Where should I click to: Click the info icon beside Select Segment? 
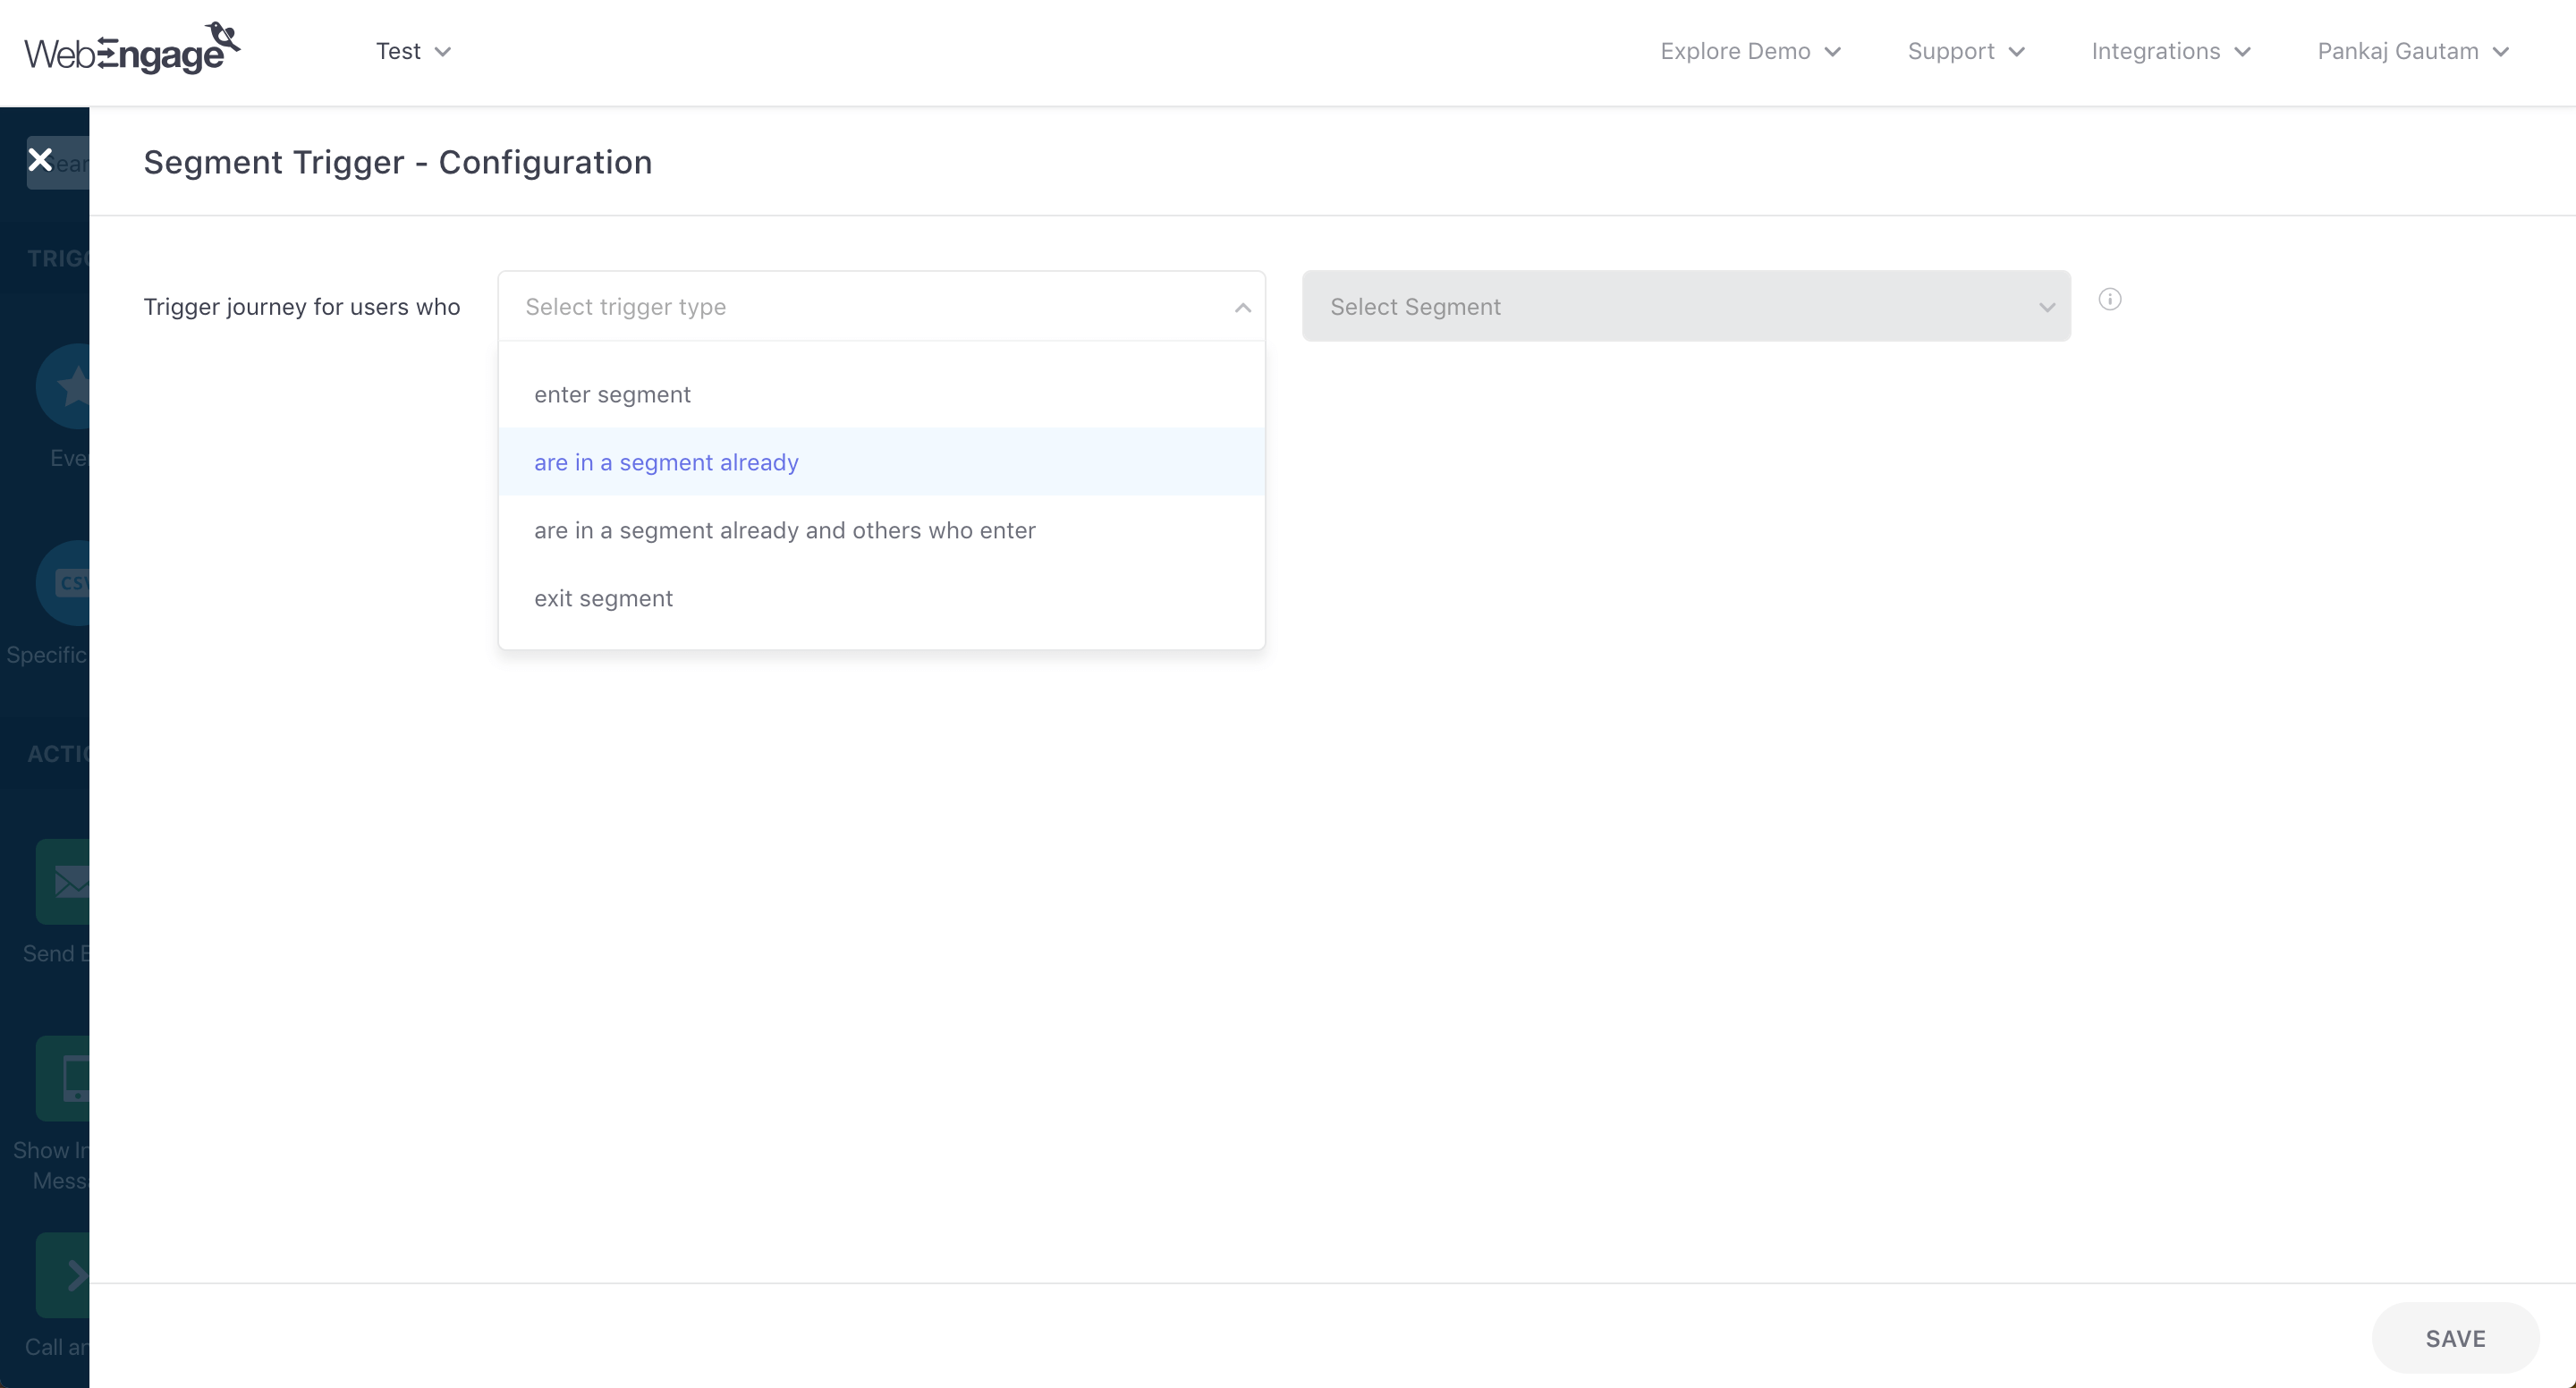[x=2109, y=299]
